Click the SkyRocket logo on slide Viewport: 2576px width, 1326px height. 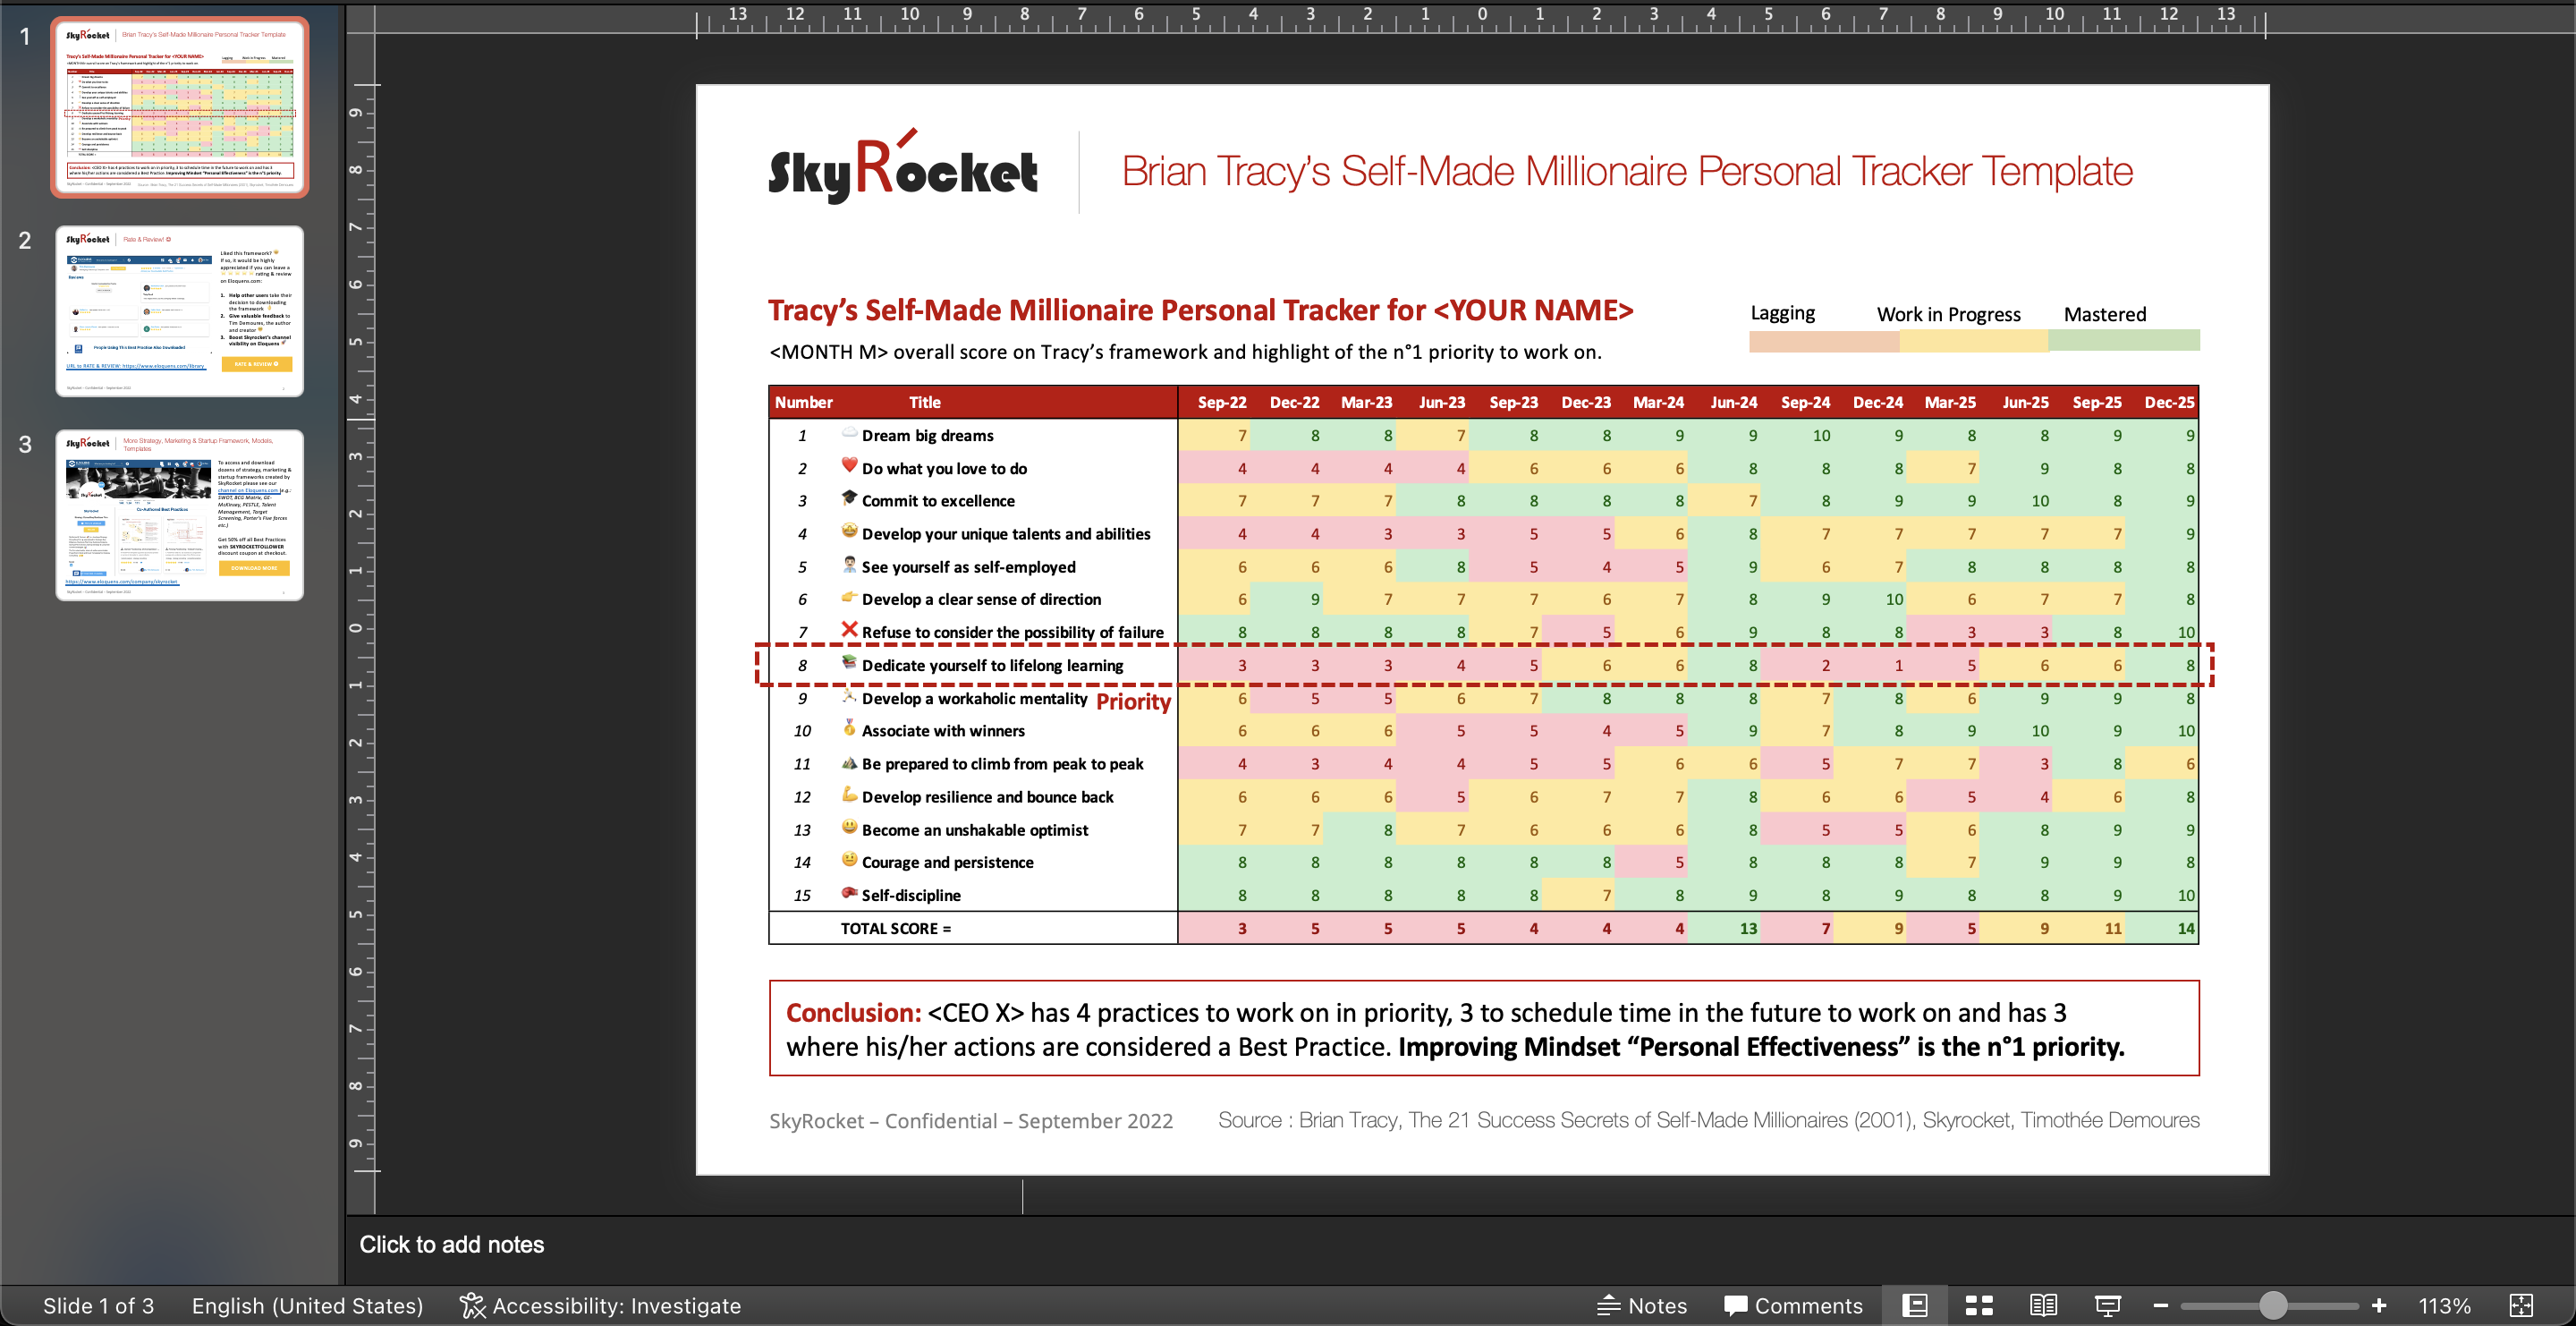903,167
